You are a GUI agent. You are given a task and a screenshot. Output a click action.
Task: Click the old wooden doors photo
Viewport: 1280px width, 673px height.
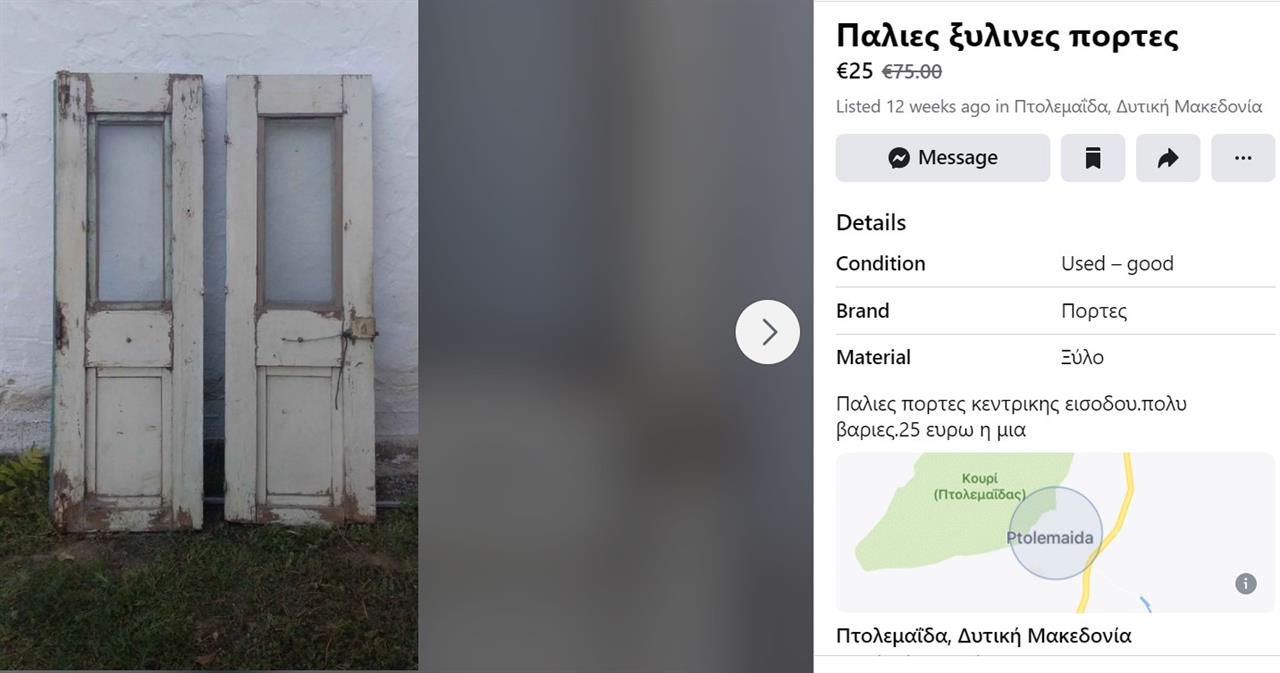tap(209, 336)
